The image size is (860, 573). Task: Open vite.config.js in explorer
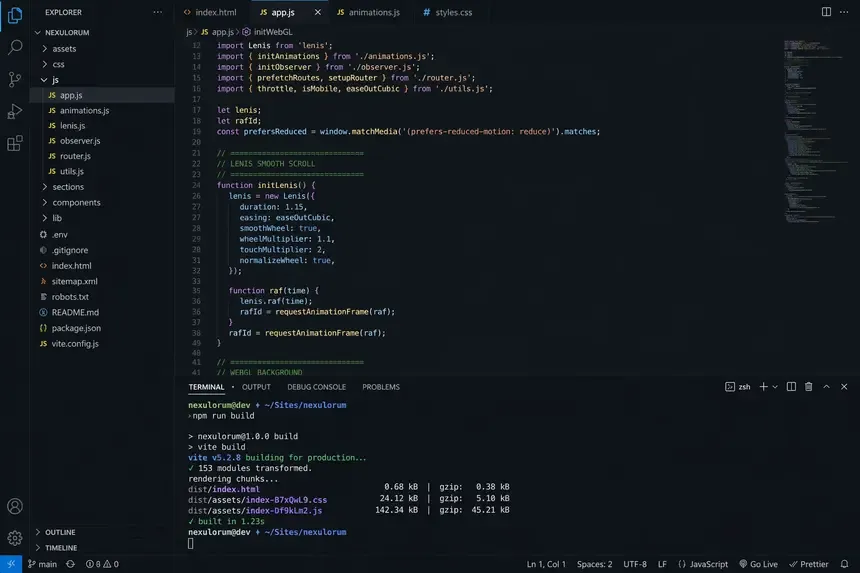coord(103,343)
